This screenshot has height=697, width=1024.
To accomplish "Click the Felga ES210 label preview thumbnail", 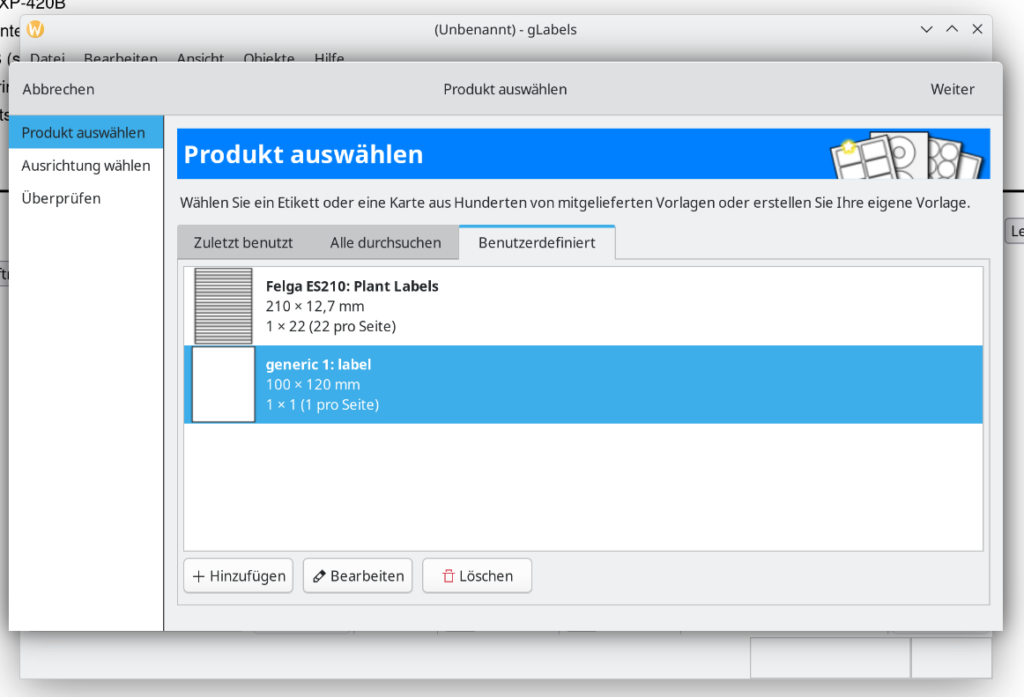I will click(x=223, y=306).
